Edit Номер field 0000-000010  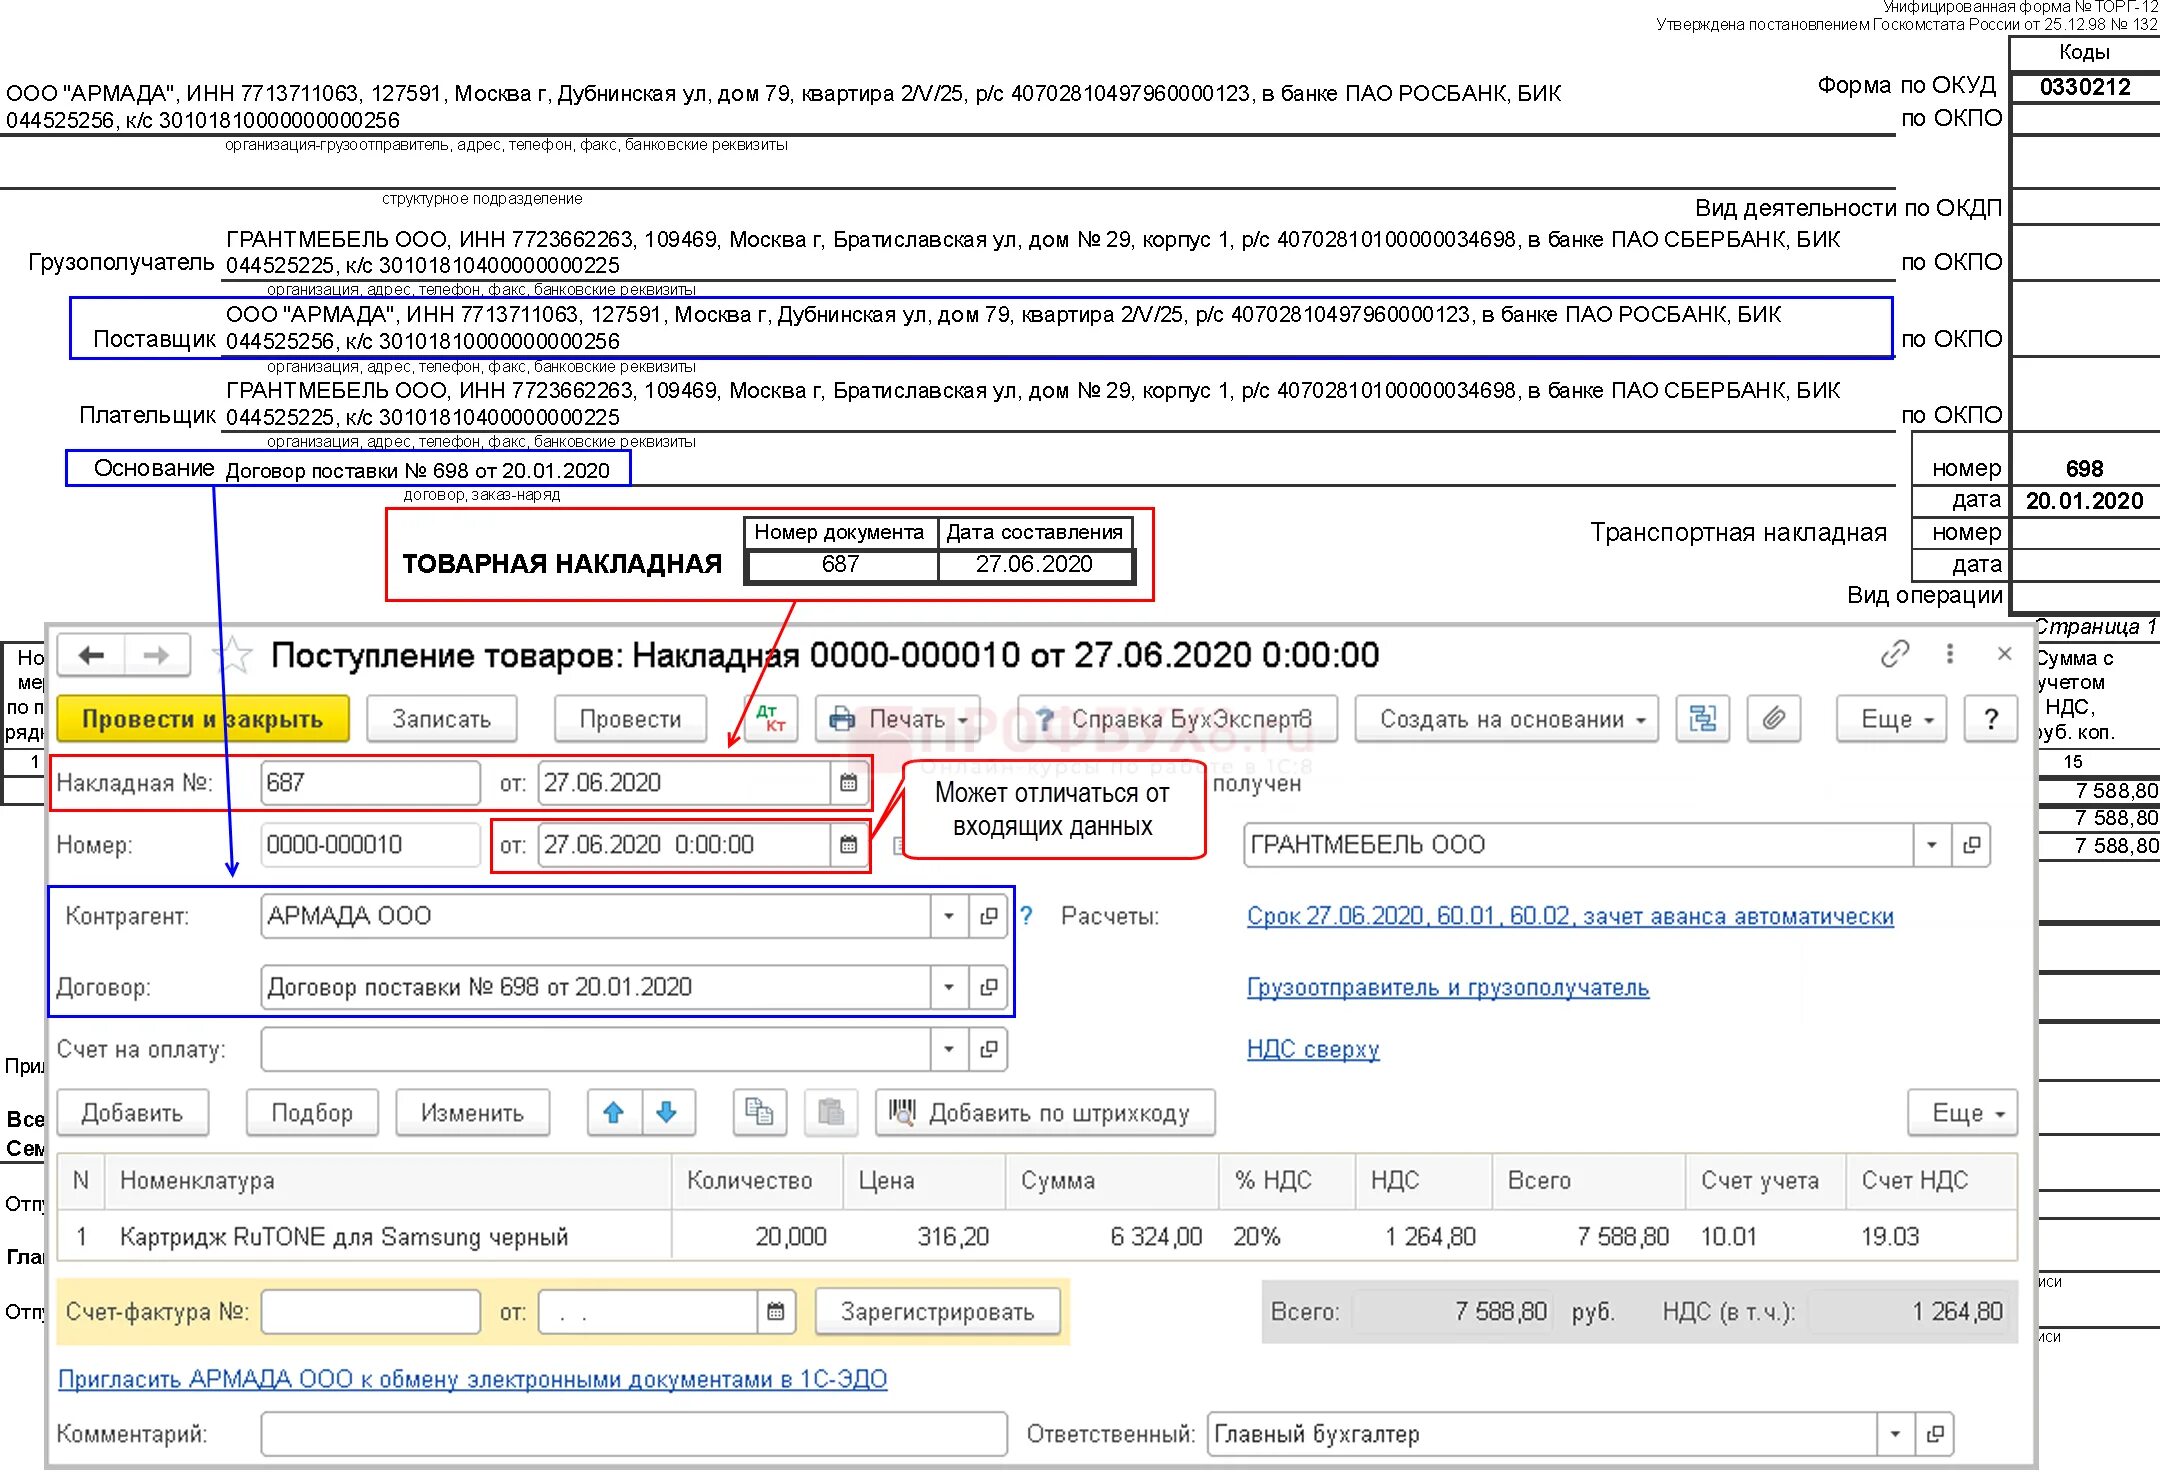coord(370,845)
